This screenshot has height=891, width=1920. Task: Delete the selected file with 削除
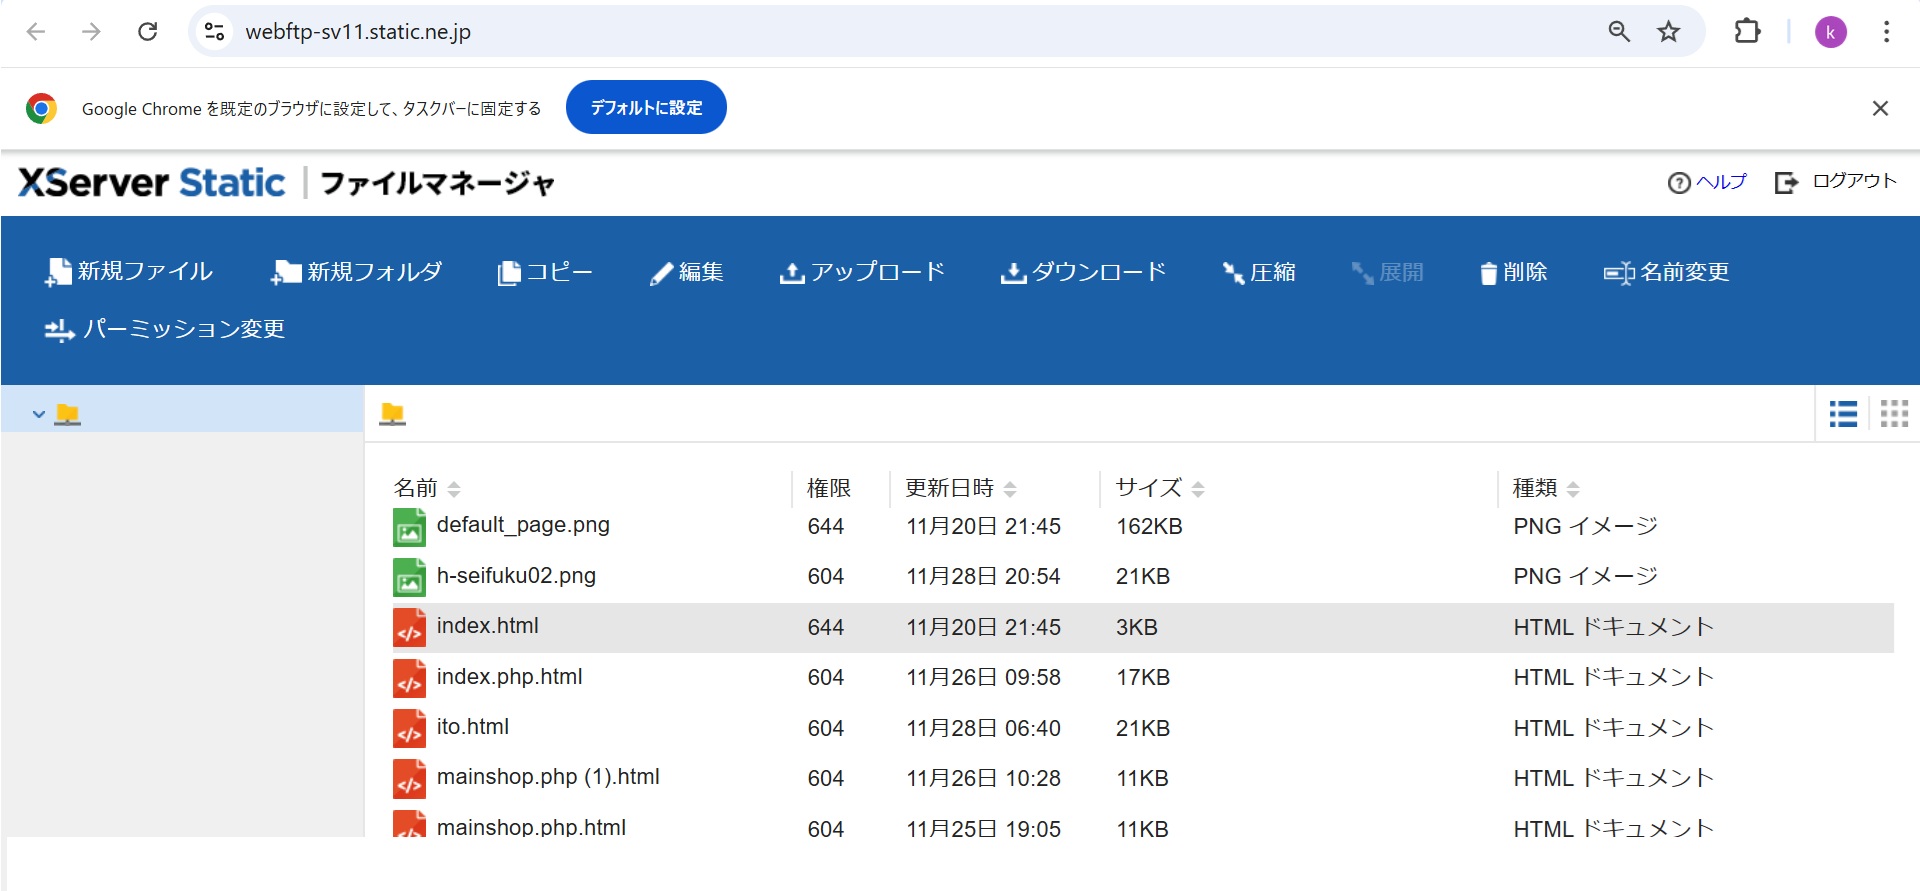pyautogui.click(x=1513, y=272)
